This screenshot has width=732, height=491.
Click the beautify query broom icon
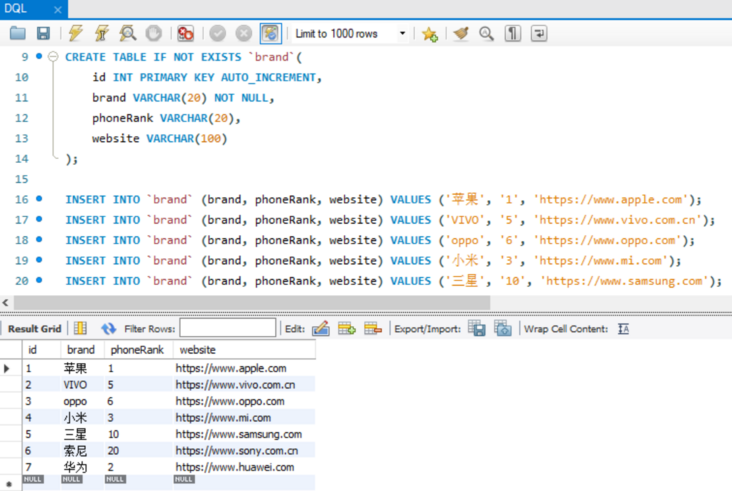[x=461, y=33]
